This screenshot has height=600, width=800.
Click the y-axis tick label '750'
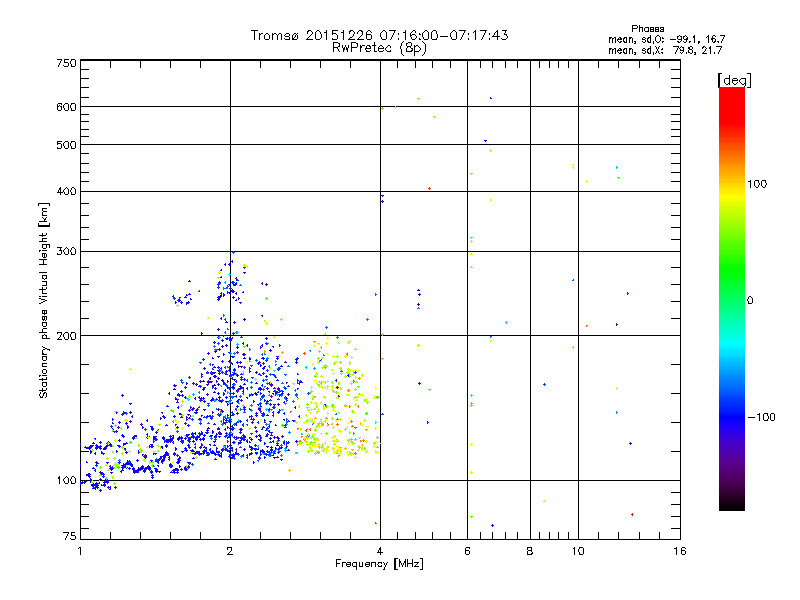click(x=66, y=63)
